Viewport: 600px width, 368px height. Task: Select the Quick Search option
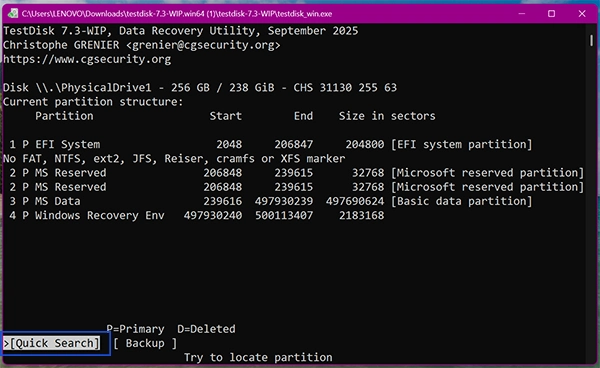(52, 343)
